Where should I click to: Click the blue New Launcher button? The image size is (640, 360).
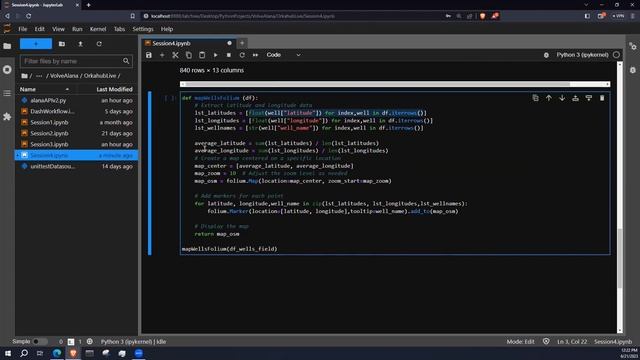click(x=36, y=44)
